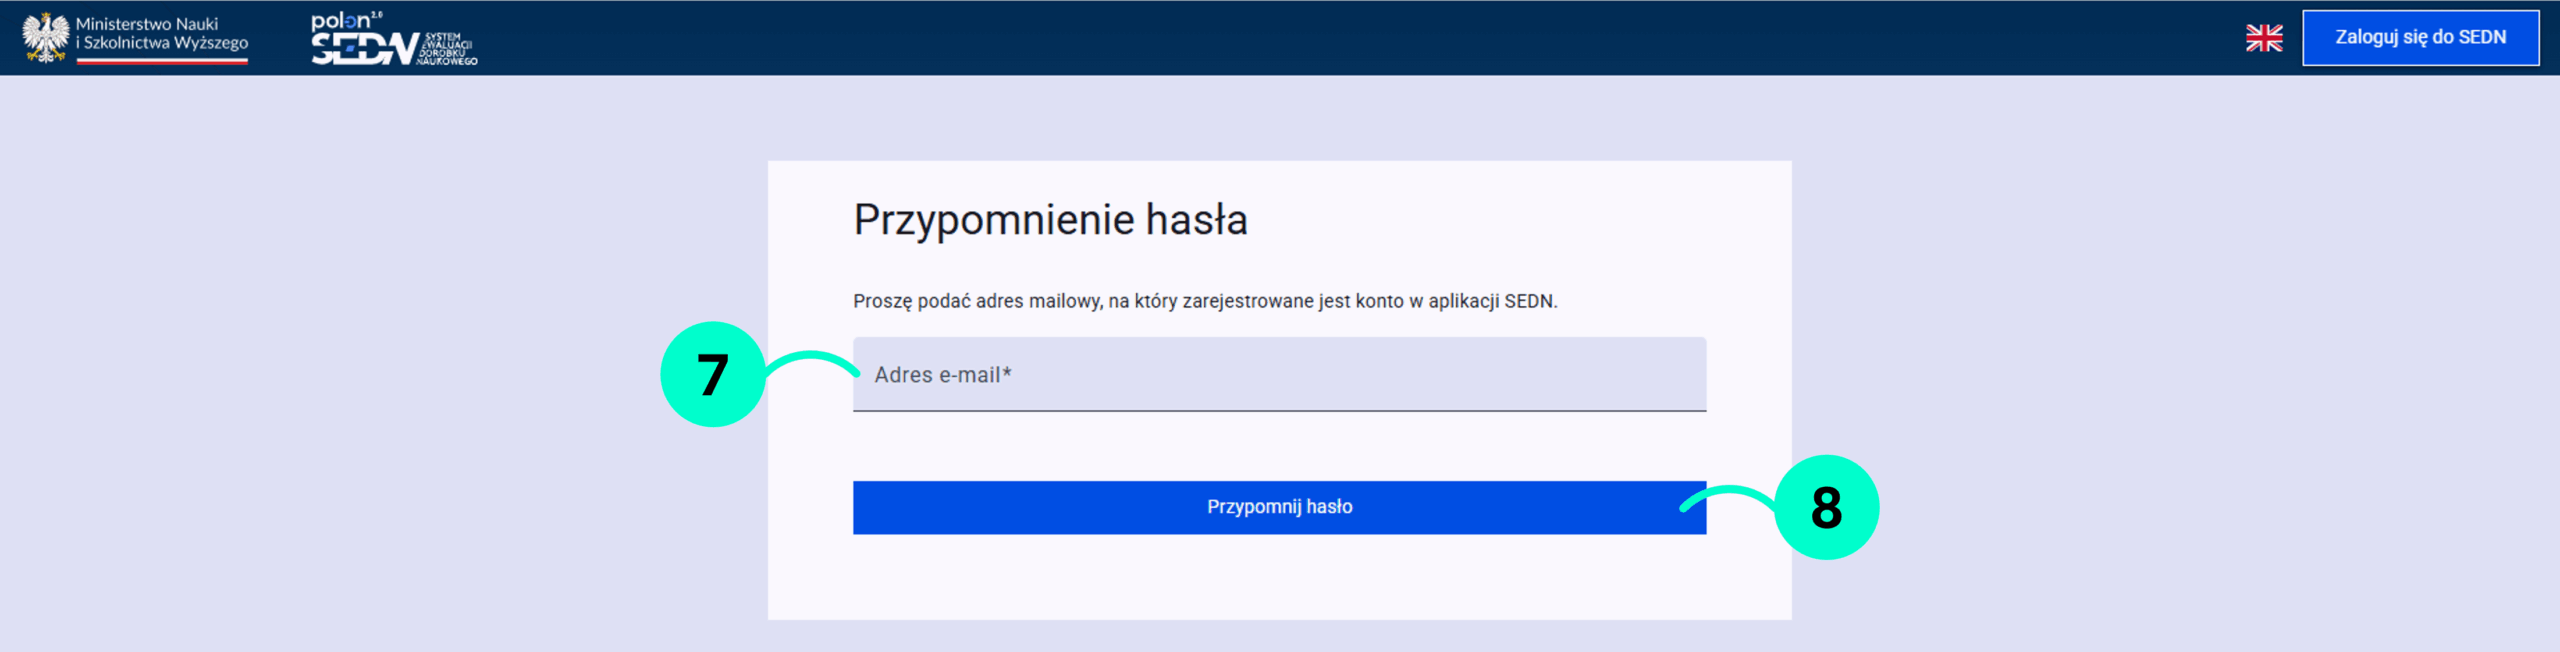The height and width of the screenshot is (652, 2560).
Task: Click the 'Przypomnienie hasła' heading
Action: 1050,220
